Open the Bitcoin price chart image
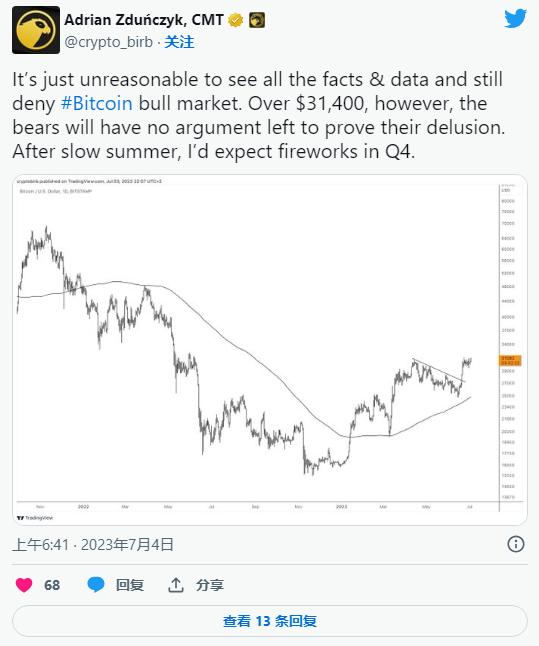 click(270, 349)
